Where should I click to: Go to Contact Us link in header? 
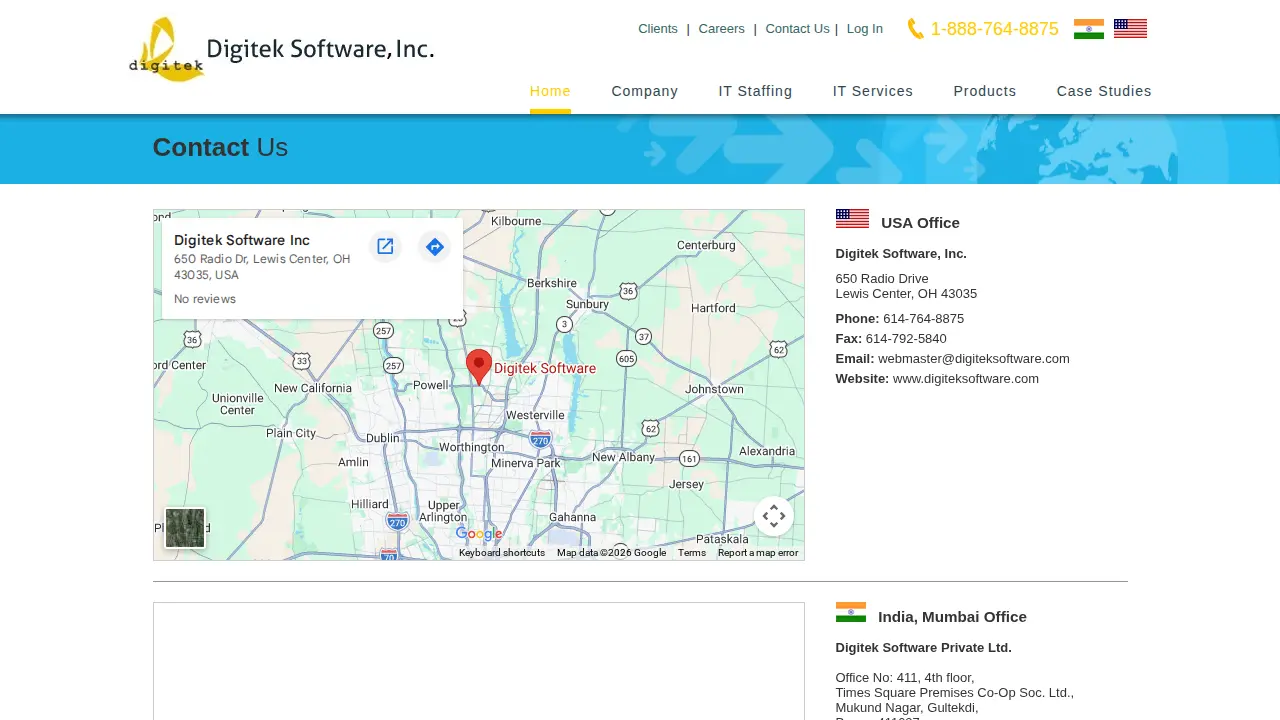797,29
